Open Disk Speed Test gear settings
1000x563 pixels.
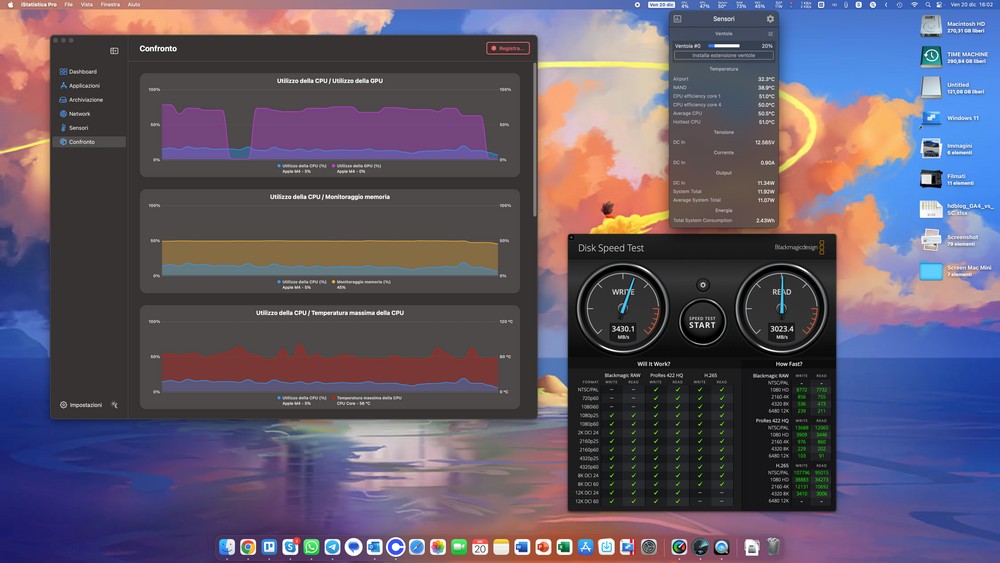click(x=702, y=285)
